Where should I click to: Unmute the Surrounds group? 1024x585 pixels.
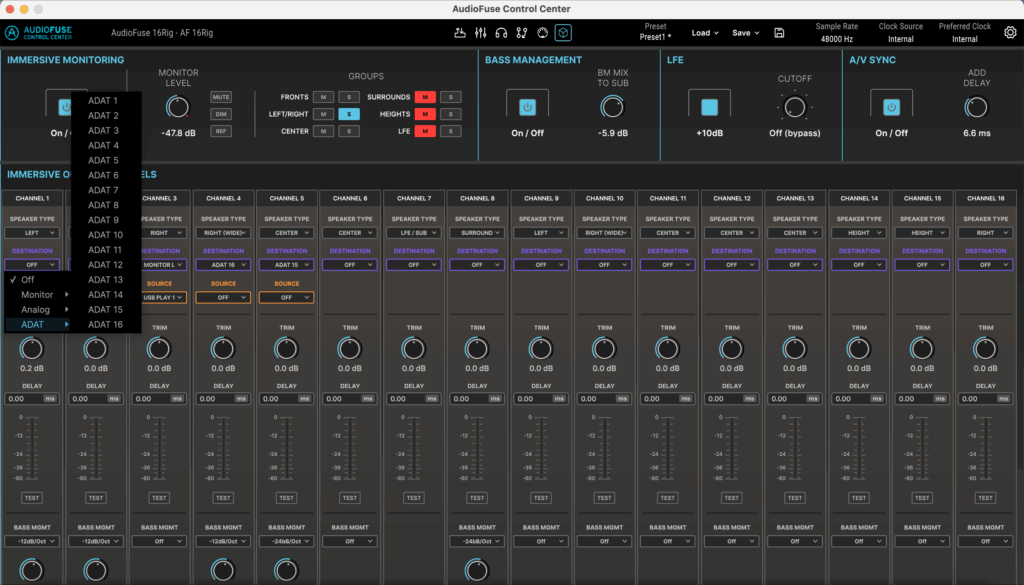(424, 97)
